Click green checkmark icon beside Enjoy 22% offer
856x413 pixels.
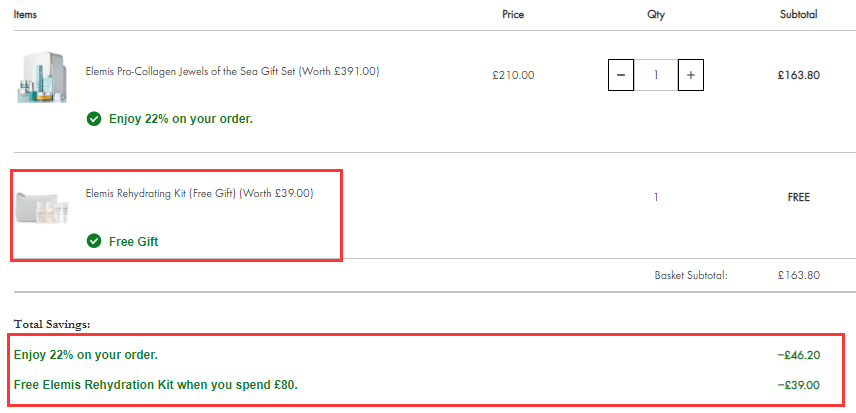[x=94, y=118]
